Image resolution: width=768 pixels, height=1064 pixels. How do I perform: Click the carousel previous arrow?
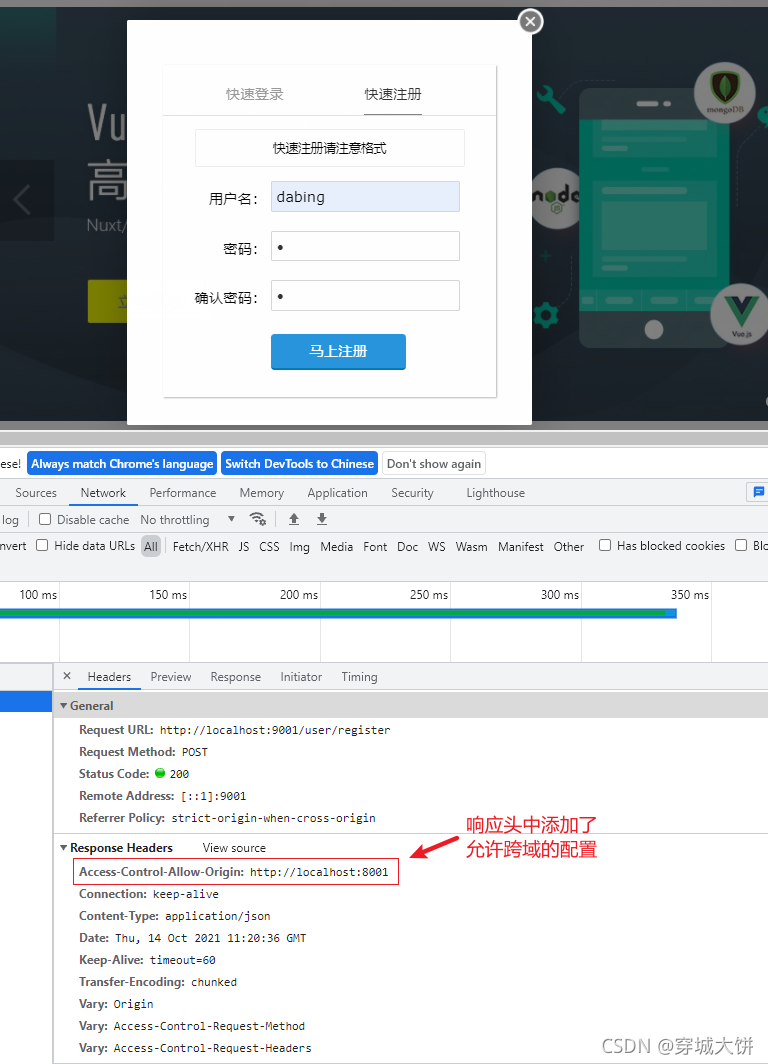[22, 200]
